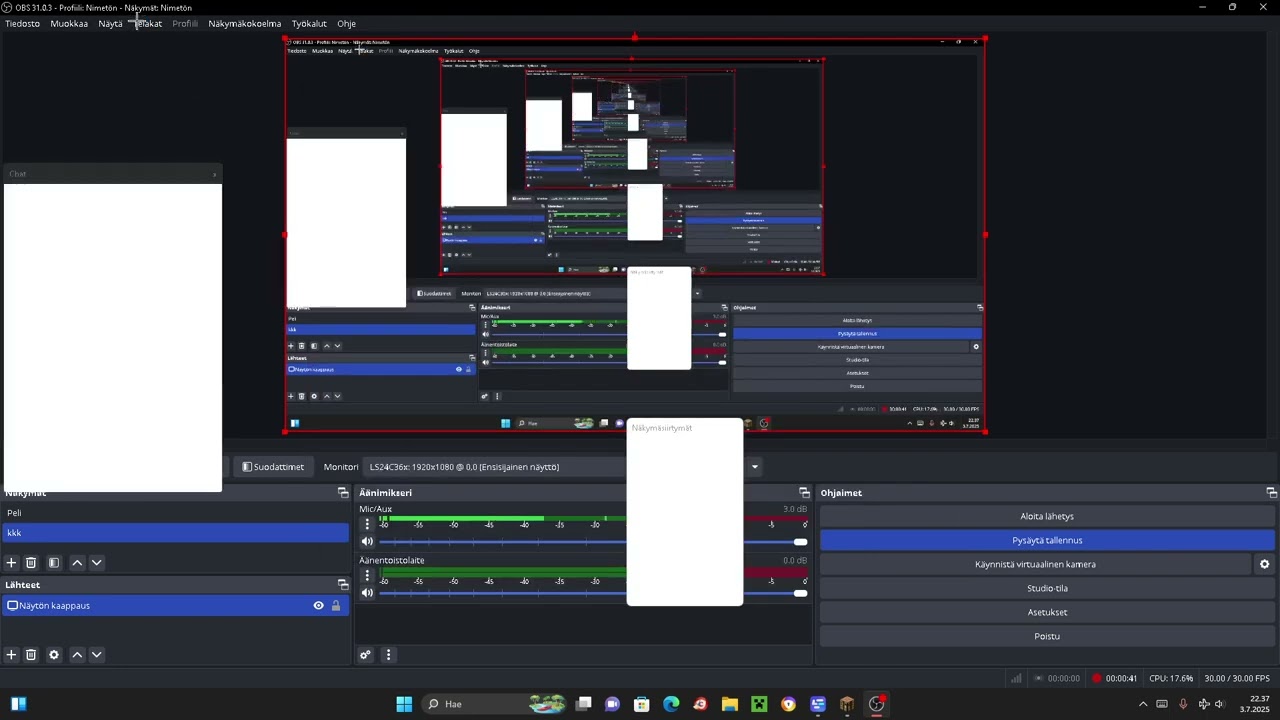Open virtual camera settings gear
Screen dimensions: 1280x720
point(1264,564)
